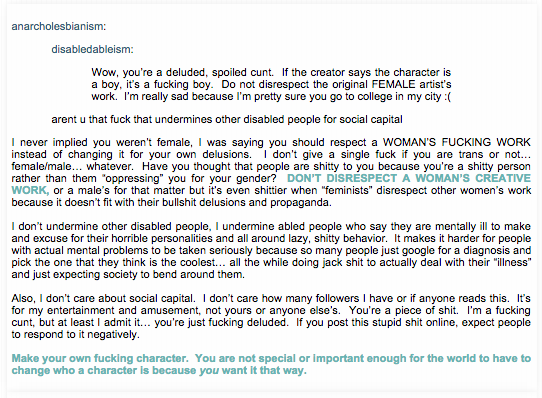Click the italic "you" in the last line

[x=209, y=370]
